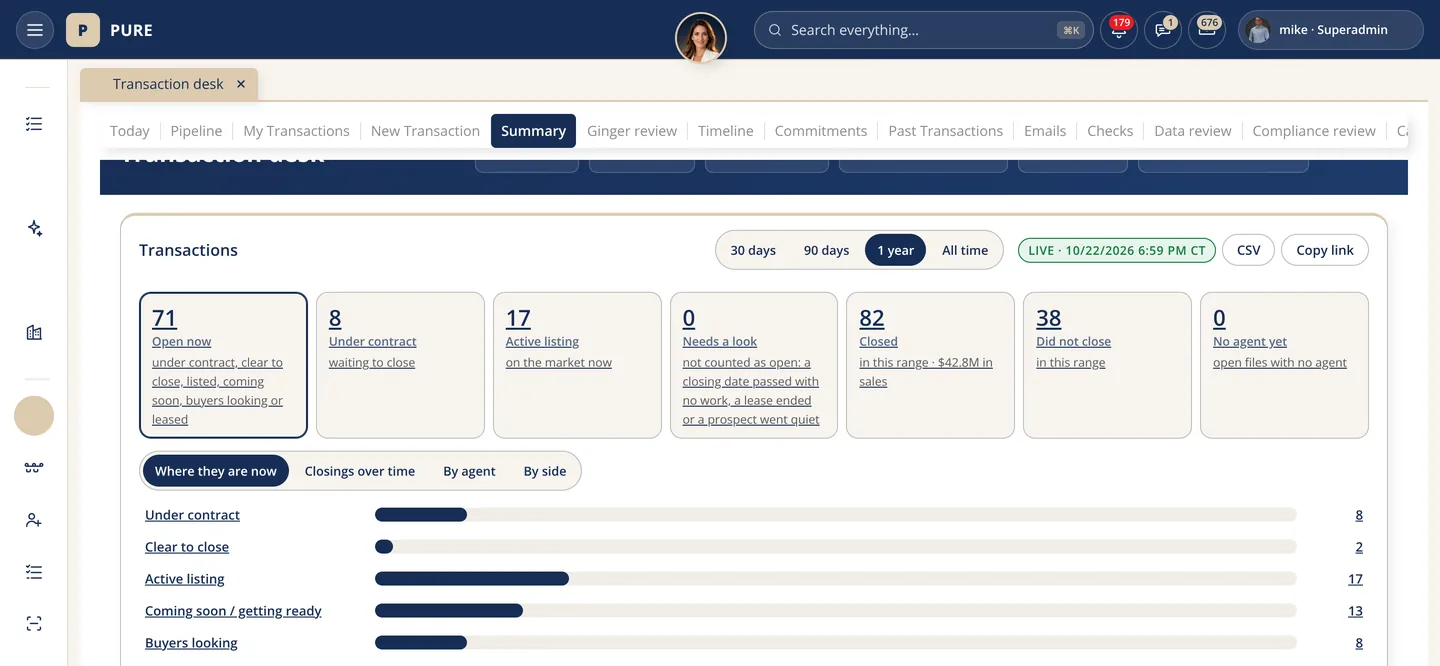Select the Summary tab
This screenshot has height=666, width=1440.
coord(533,131)
